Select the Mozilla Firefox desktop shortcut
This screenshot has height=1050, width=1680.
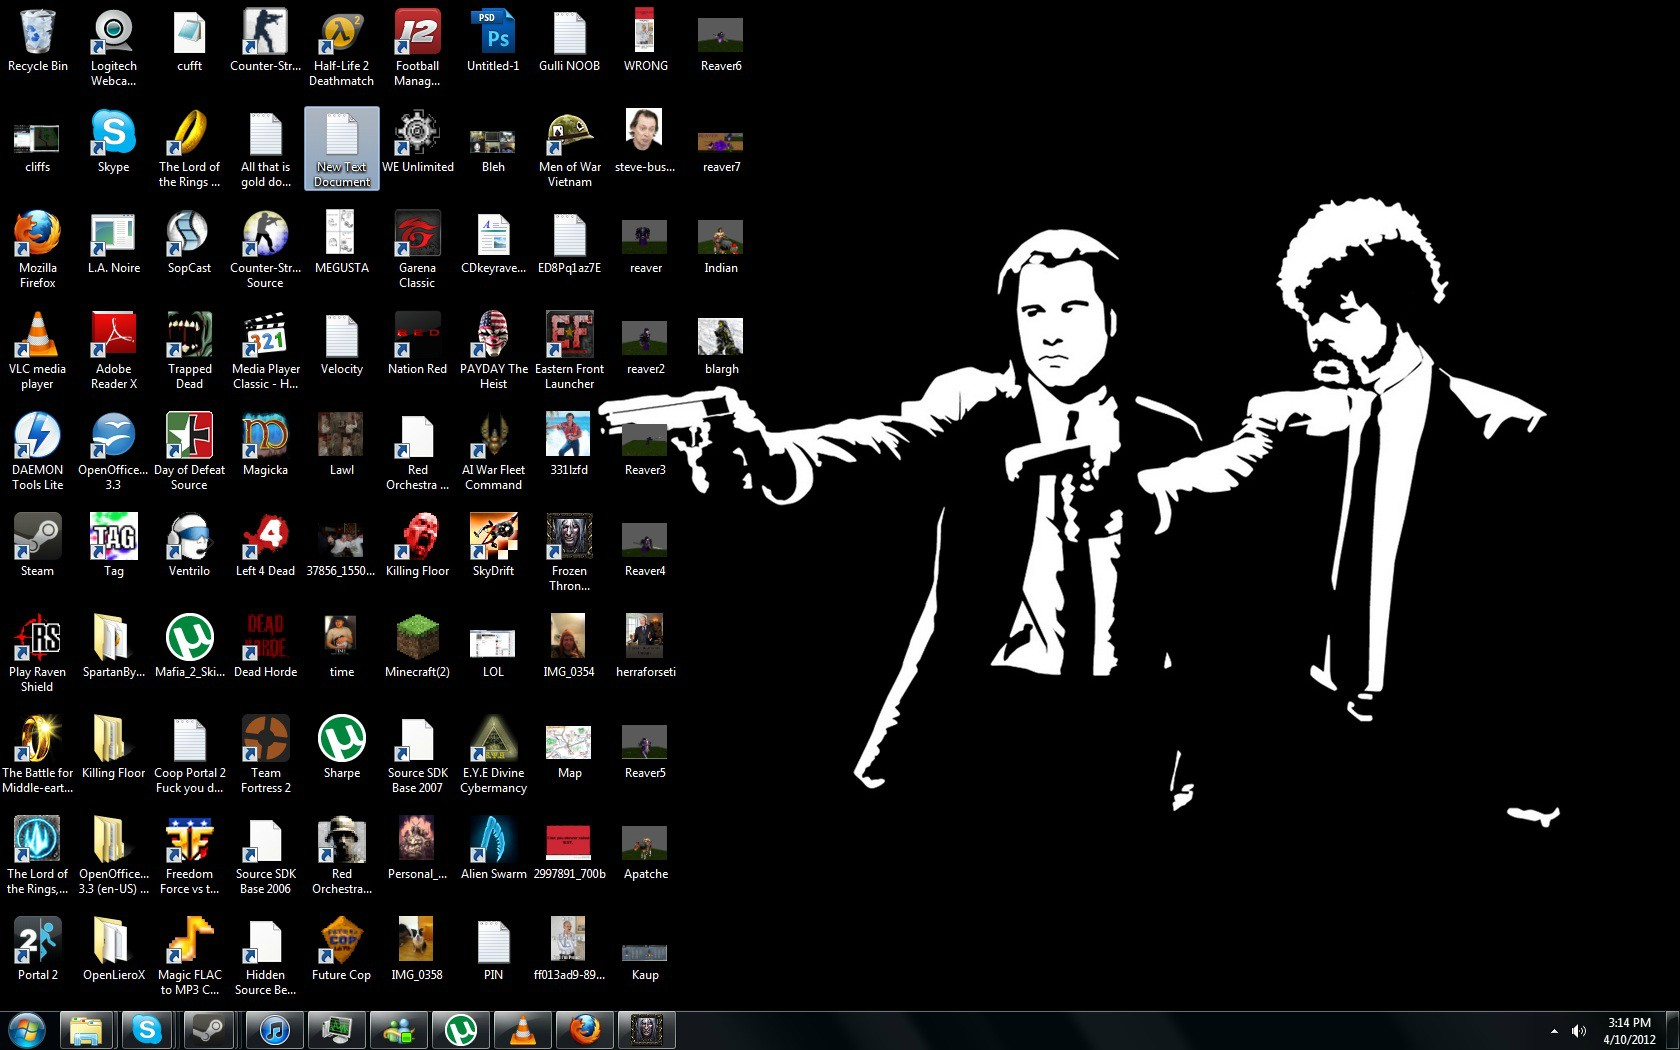tap(37, 250)
